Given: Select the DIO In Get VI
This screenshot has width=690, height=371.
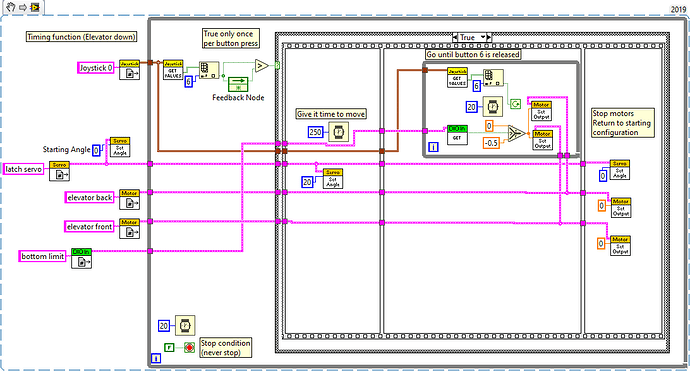Looking at the screenshot, I should point(457,135).
